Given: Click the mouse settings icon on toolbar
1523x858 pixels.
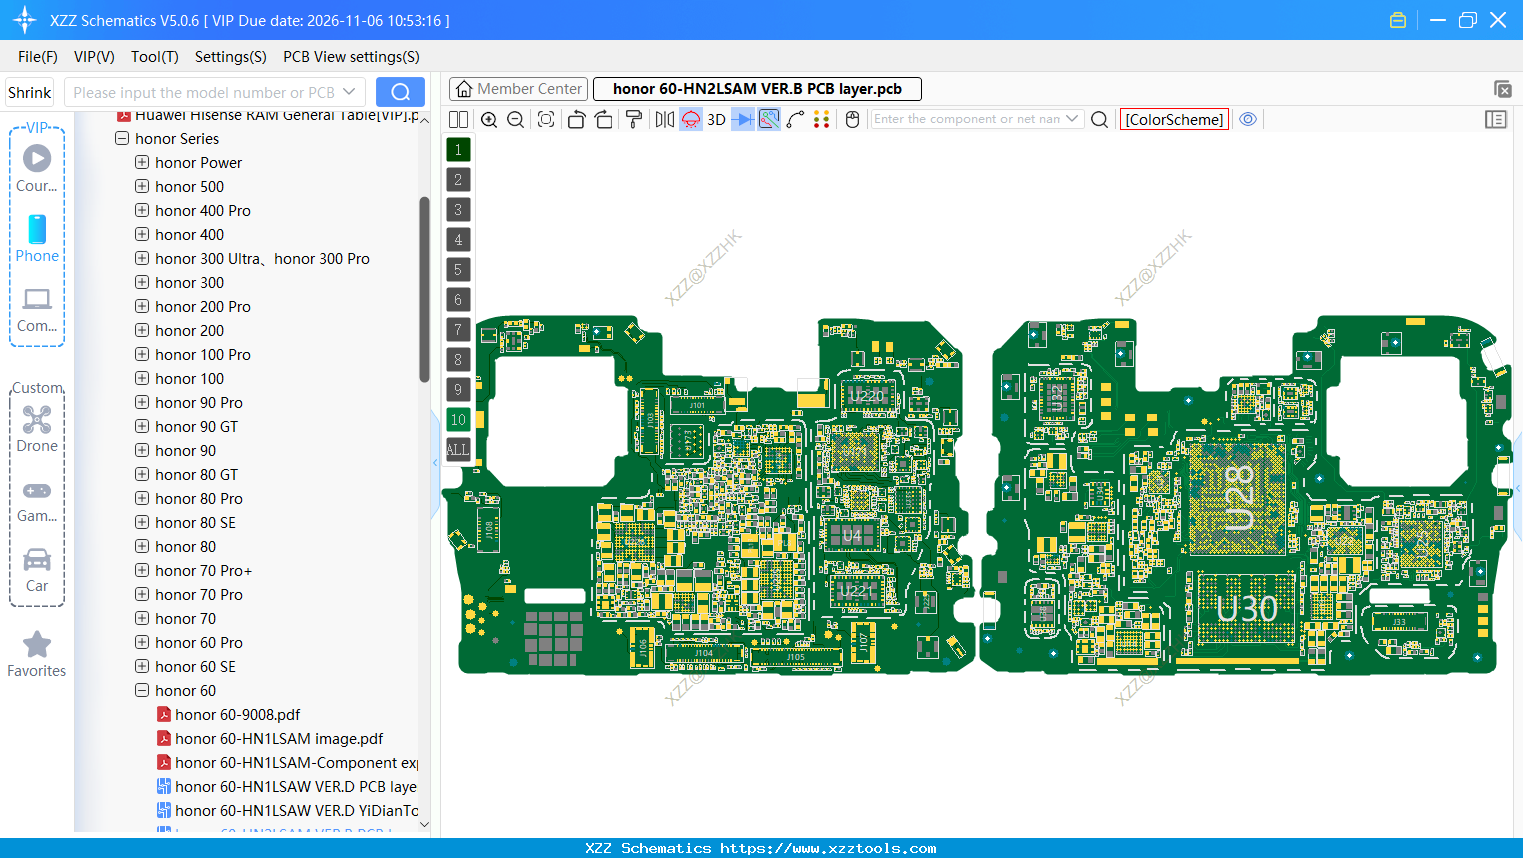Looking at the screenshot, I should 851,119.
